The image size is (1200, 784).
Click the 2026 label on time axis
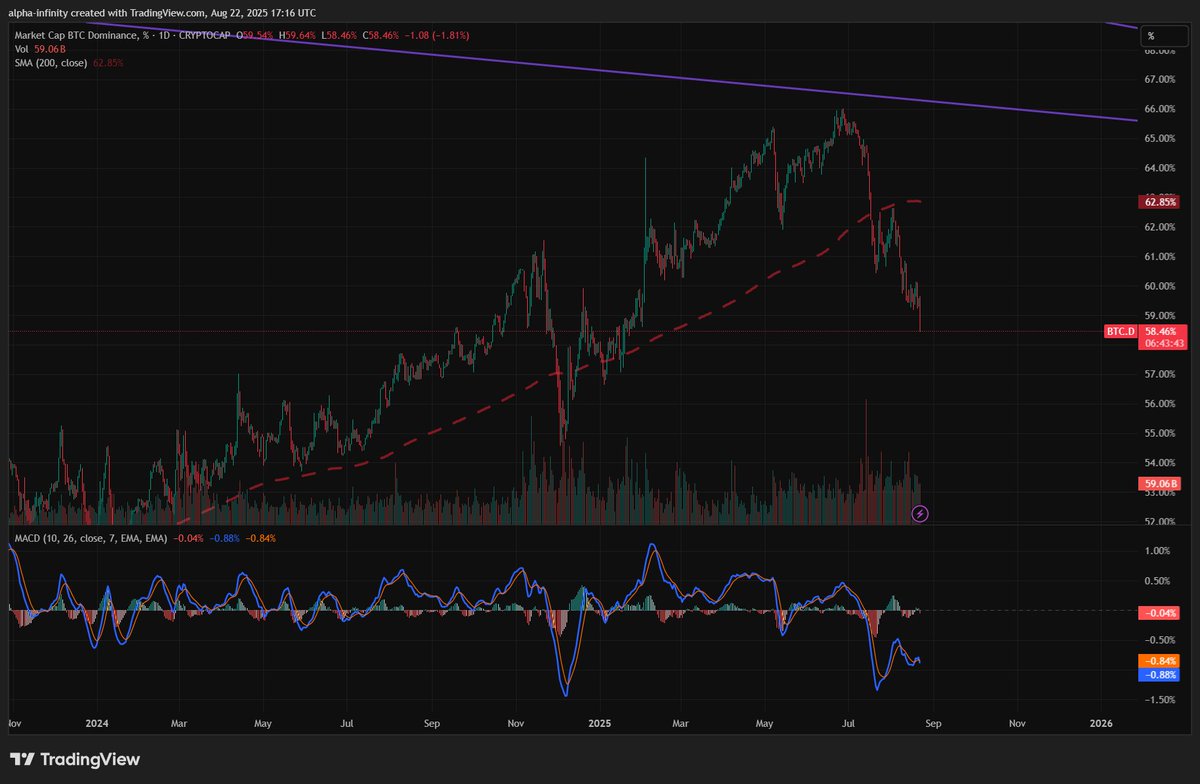[x=1101, y=722]
